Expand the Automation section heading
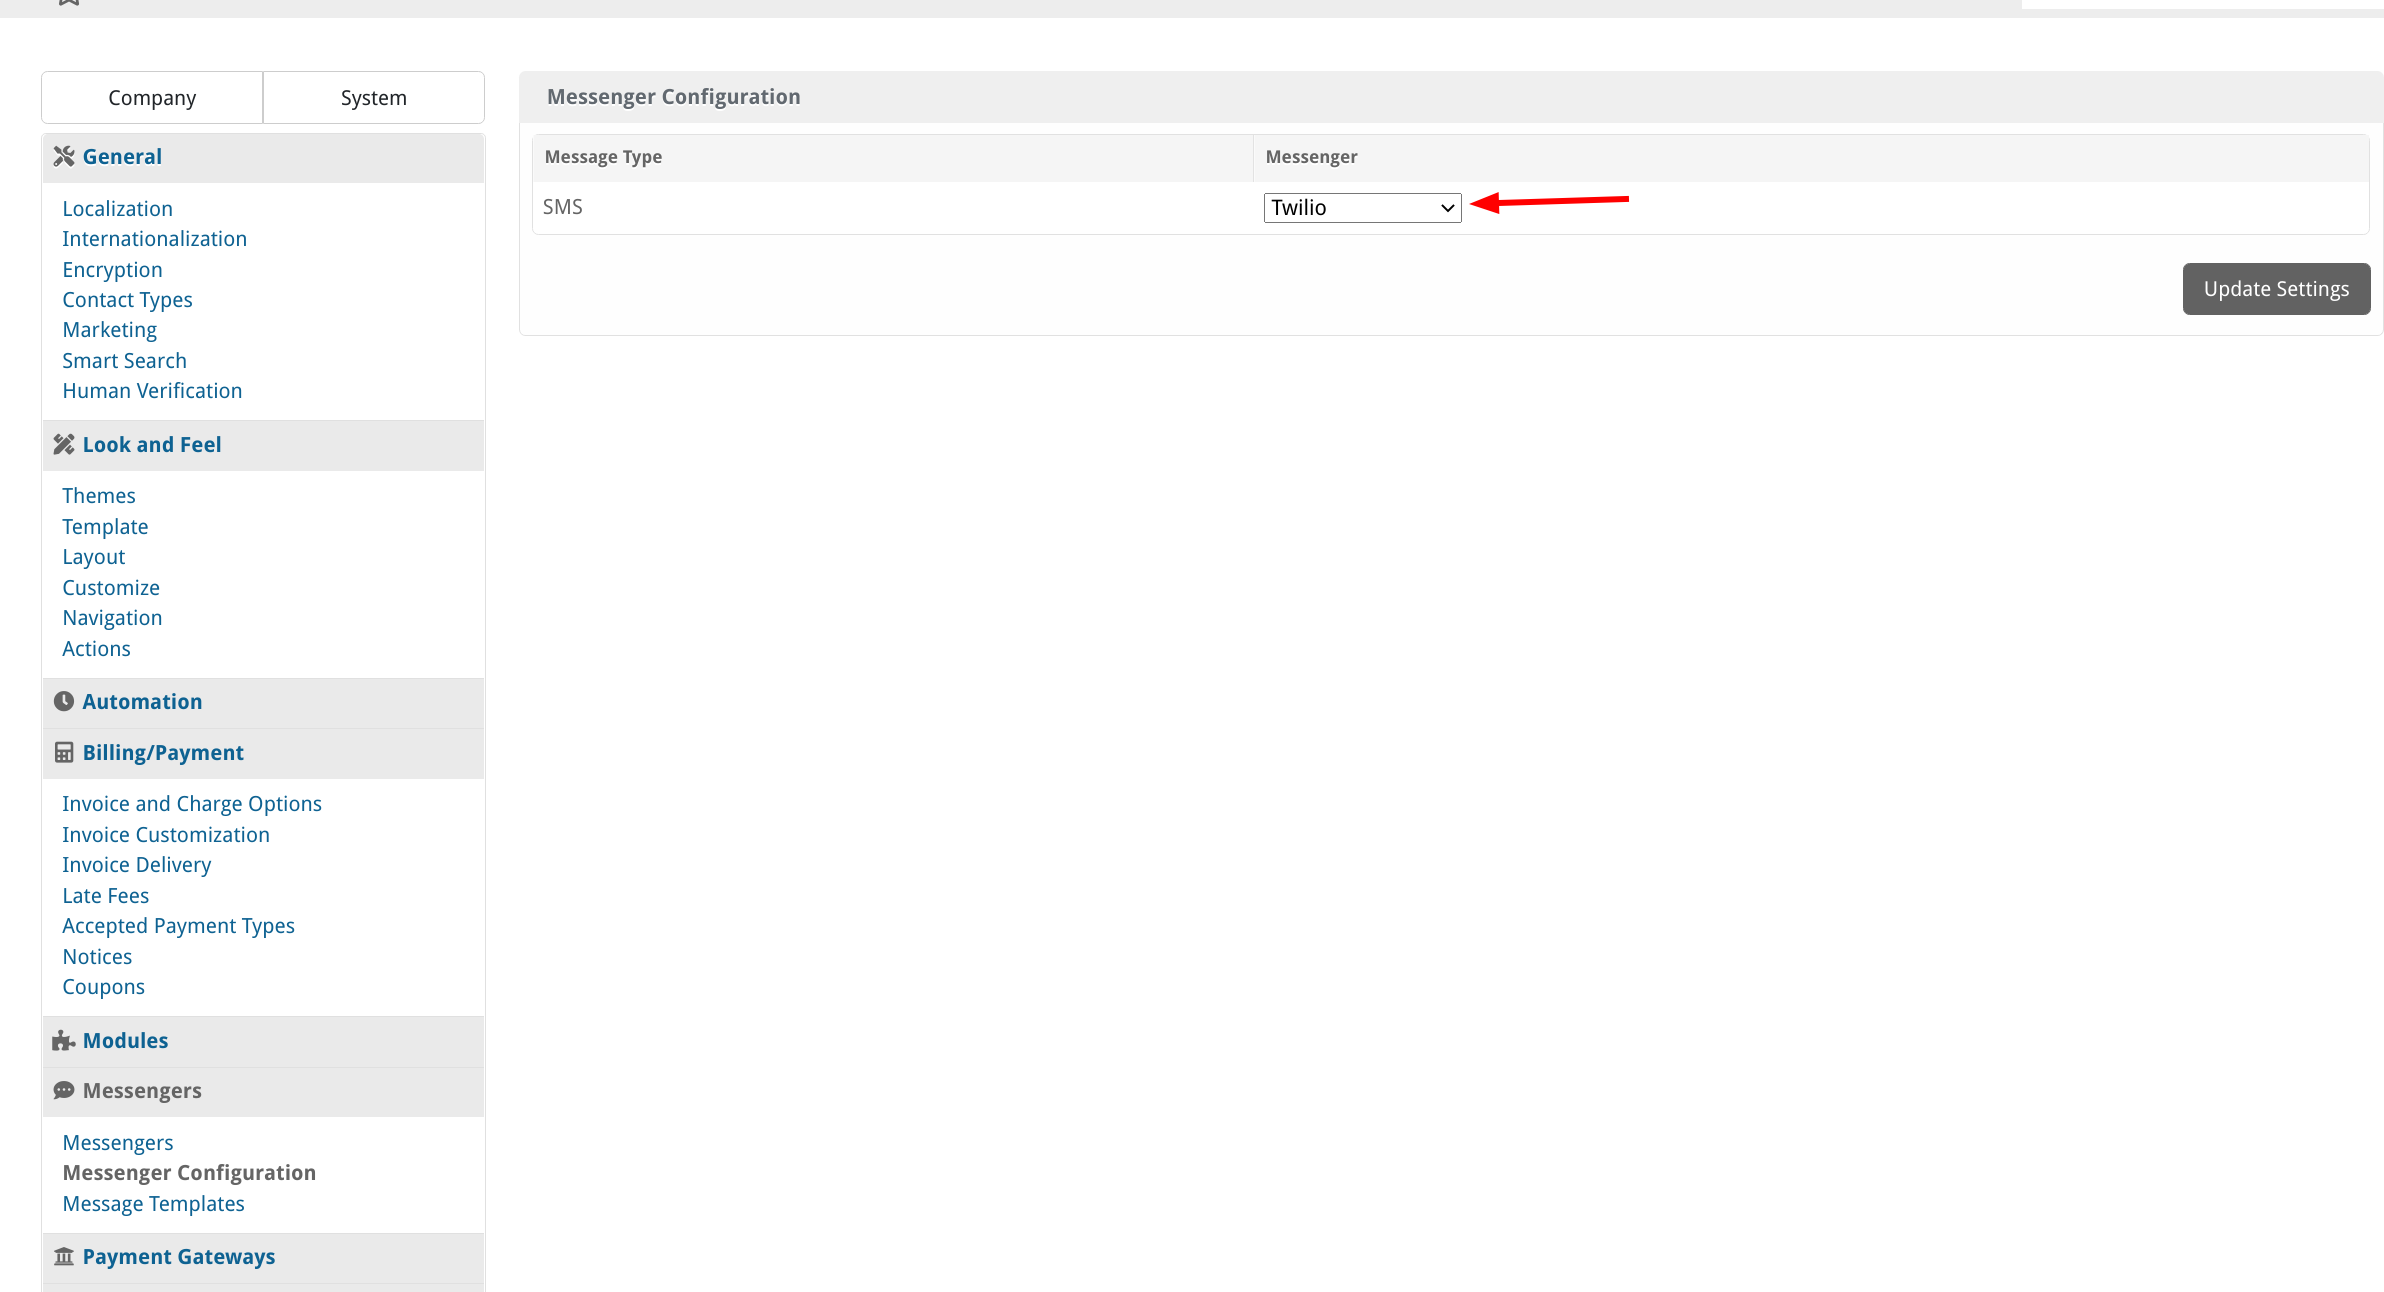The height and width of the screenshot is (1292, 2384). 142,701
